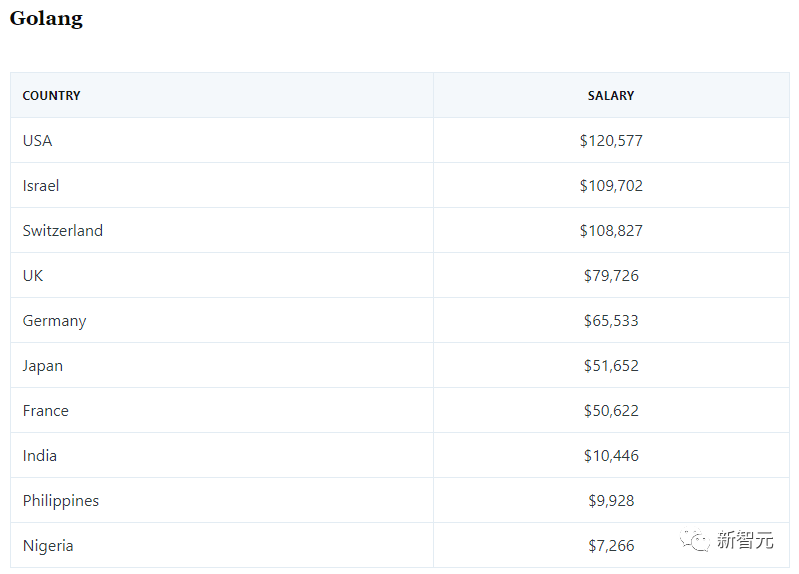Click the Israel country cell
This screenshot has width=799, height=574.
pyautogui.click(x=41, y=186)
